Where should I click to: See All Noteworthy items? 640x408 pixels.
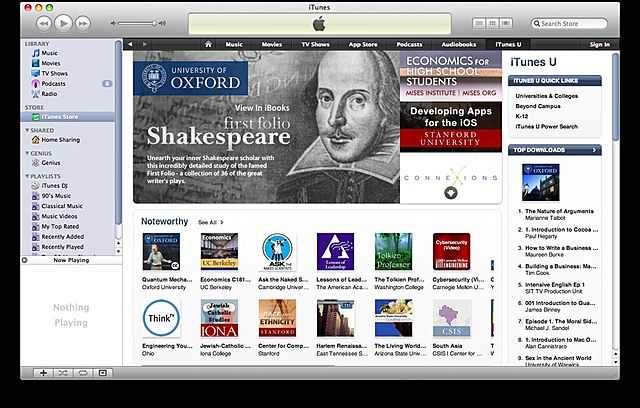click(x=211, y=222)
